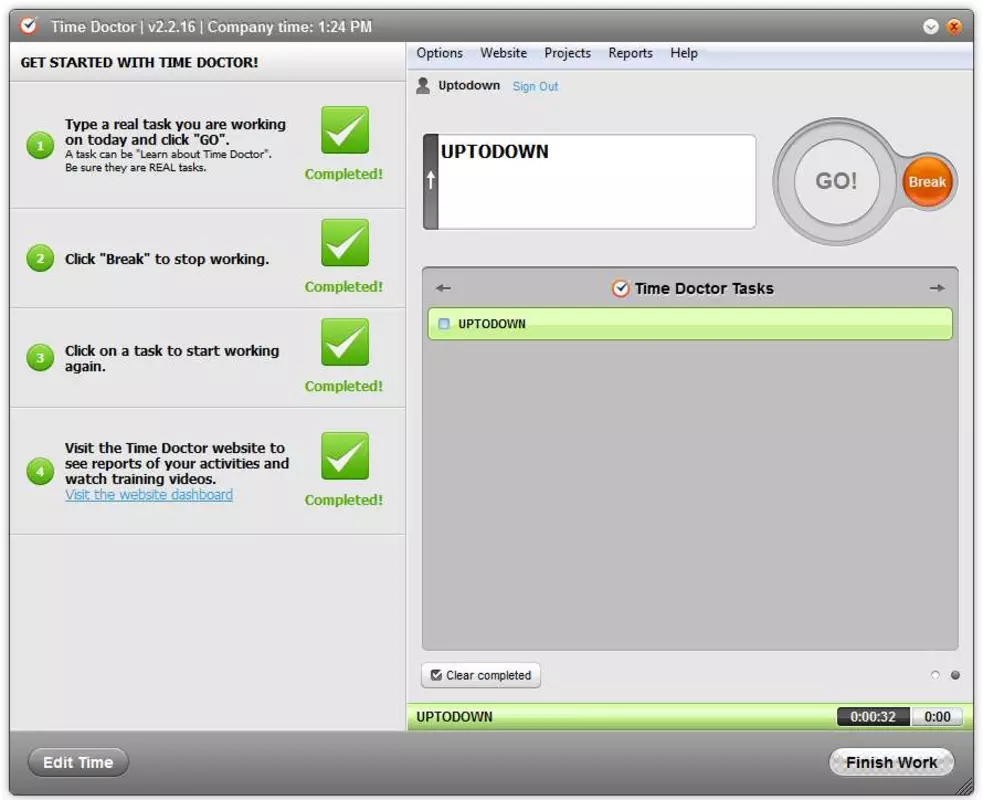Click the up arrow handle on task box
983x800 pixels.
click(431, 181)
